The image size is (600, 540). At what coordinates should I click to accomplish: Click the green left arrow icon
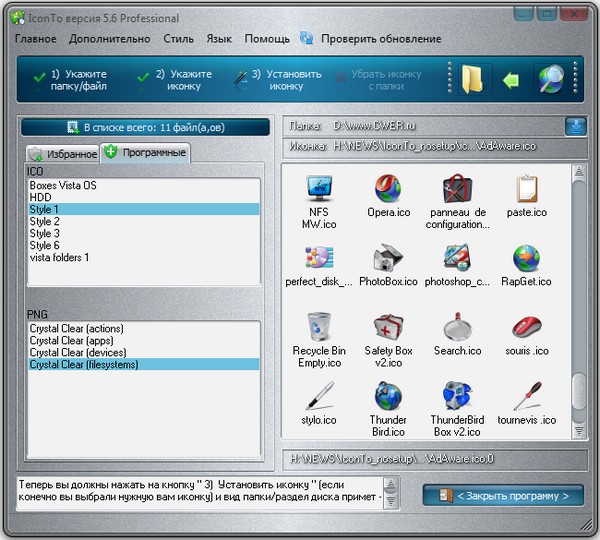(x=511, y=80)
